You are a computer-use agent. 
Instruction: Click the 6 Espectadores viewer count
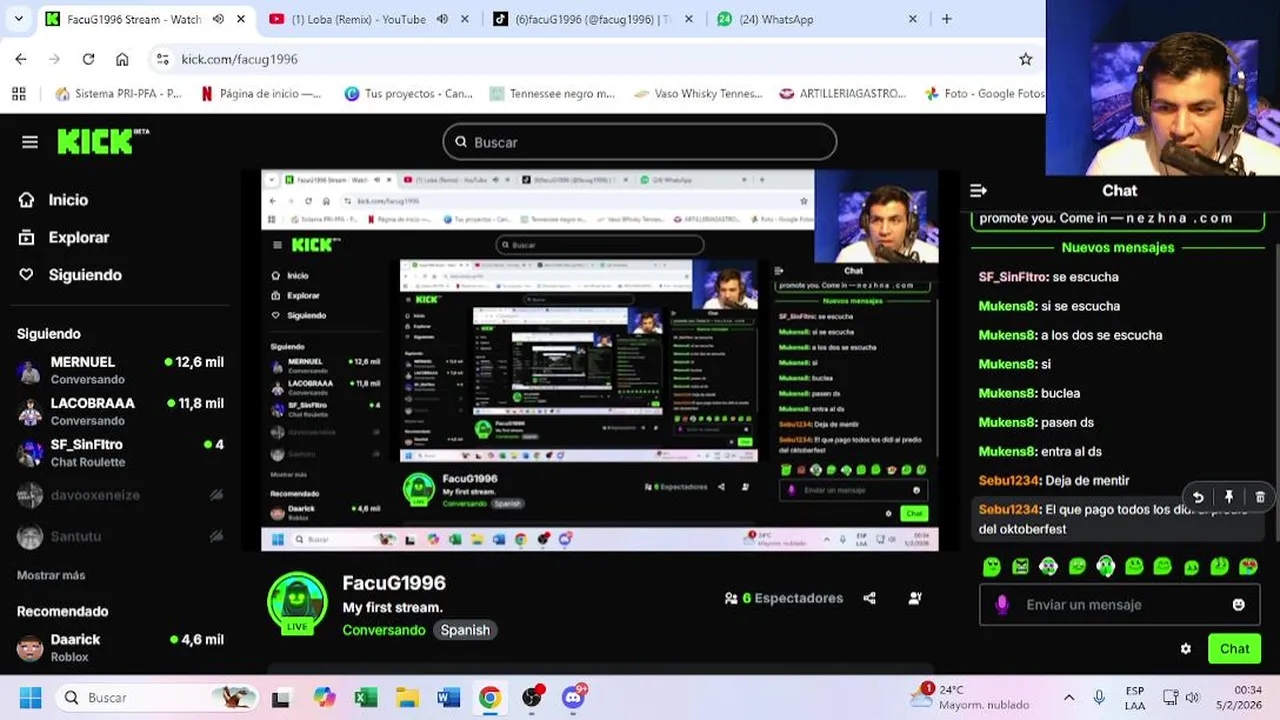click(x=784, y=598)
